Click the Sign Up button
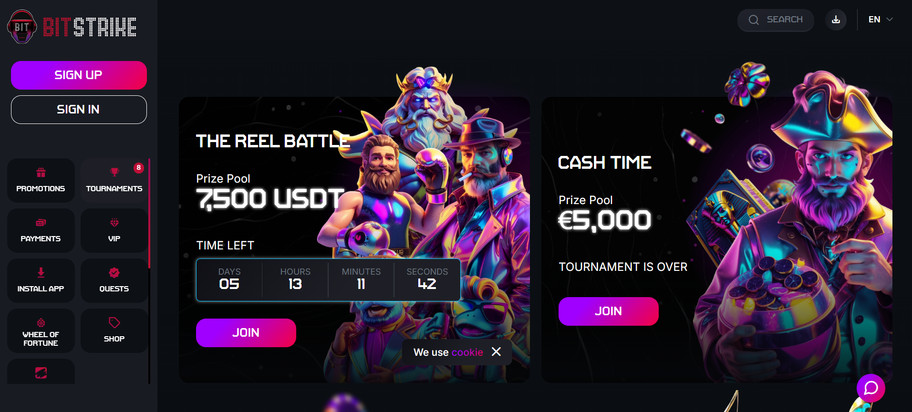 click(x=79, y=75)
